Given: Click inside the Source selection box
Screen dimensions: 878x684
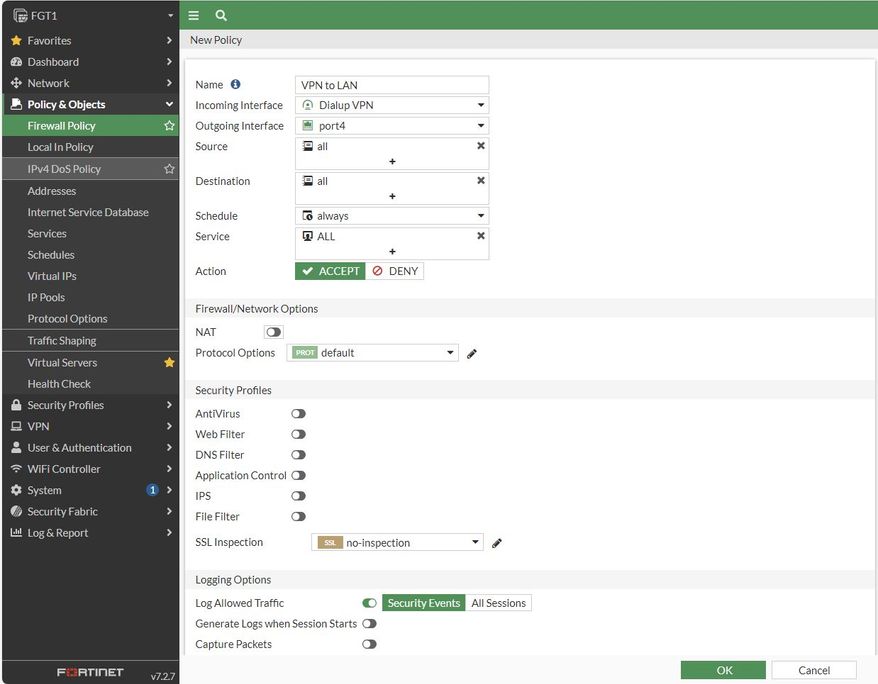Looking at the screenshot, I should tap(392, 154).
